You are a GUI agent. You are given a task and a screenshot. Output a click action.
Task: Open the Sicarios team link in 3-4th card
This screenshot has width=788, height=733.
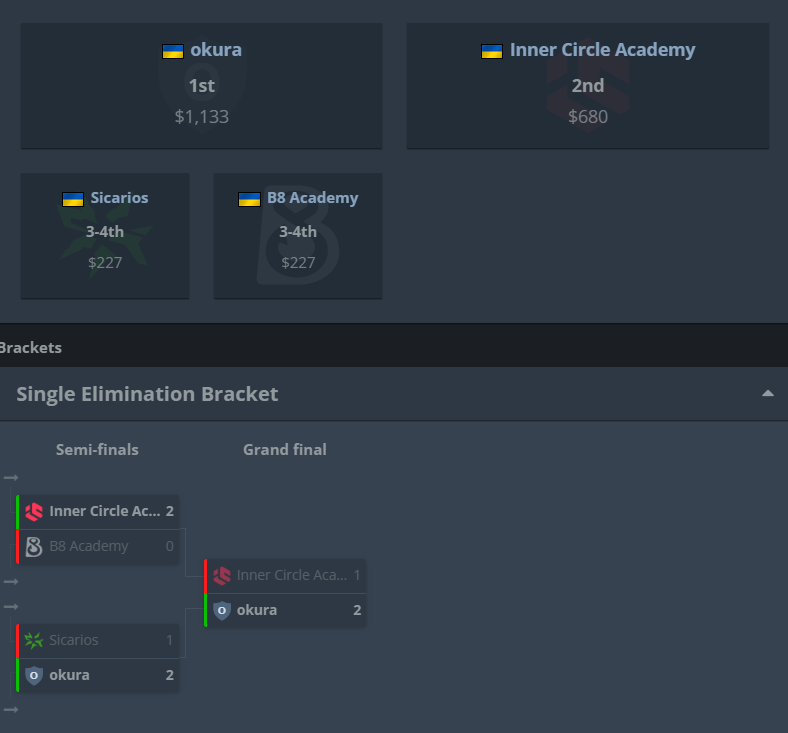(x=119, y=198)
